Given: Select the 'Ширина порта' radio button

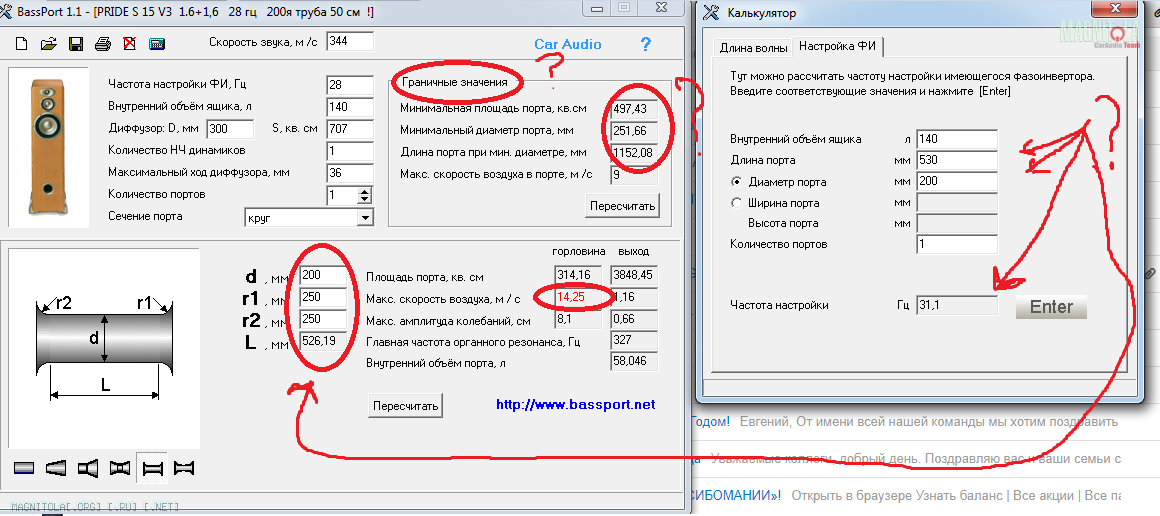Looking at the screenshot, I should [x=737, y=203].
